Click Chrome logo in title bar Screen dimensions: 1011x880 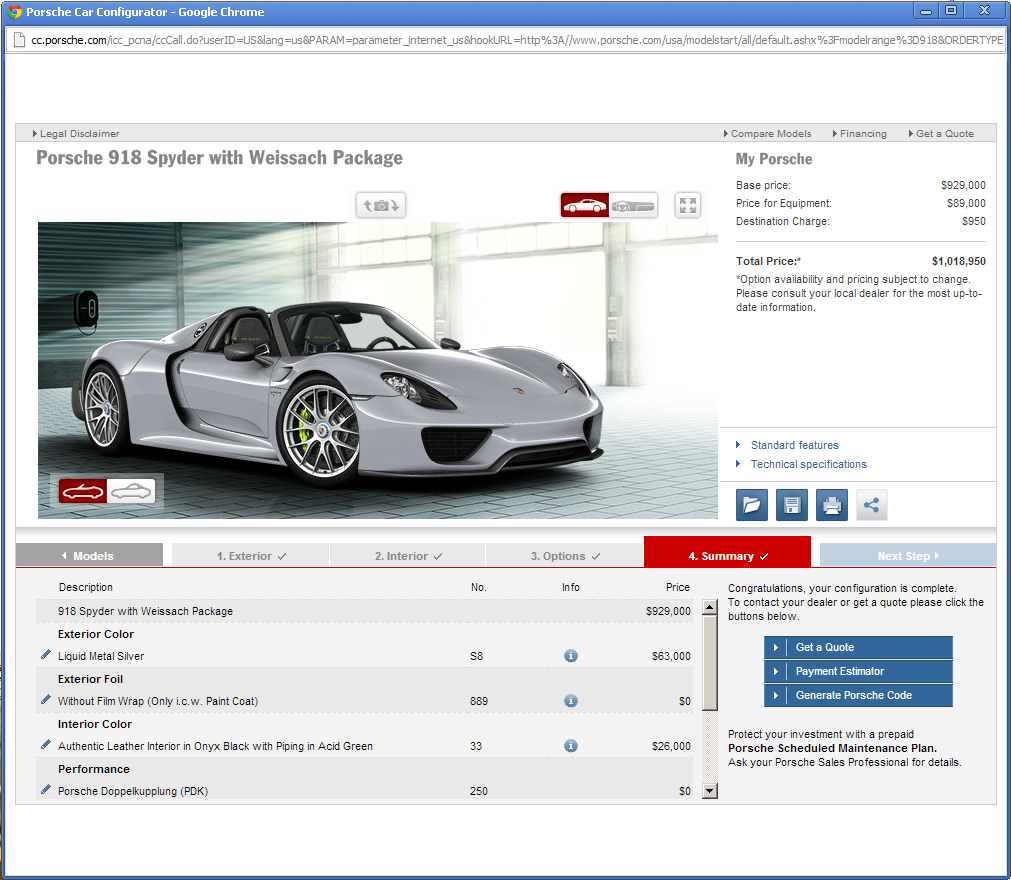pyautogui.click(x=14, y=12)
